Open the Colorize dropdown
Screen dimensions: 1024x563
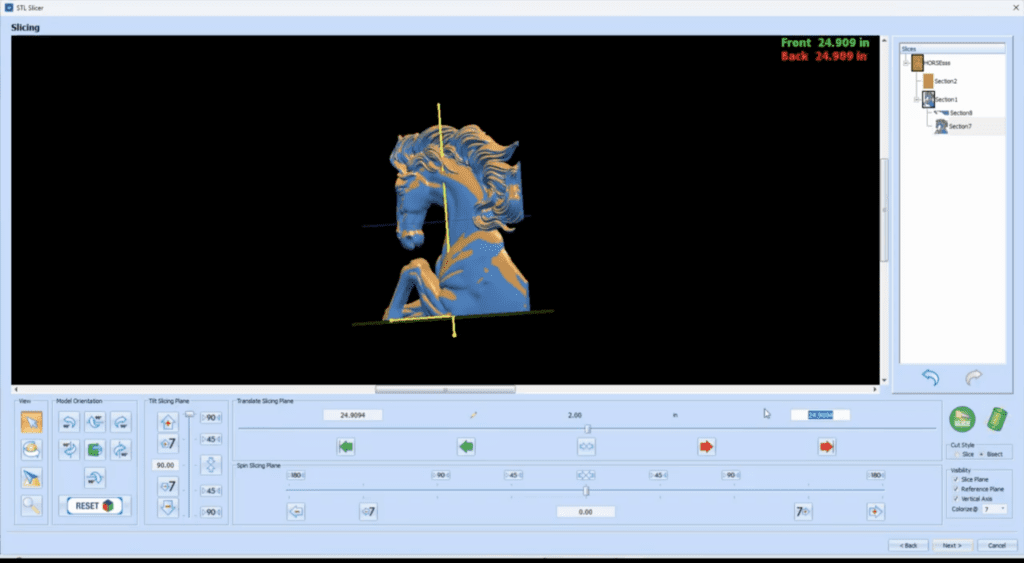pos(996,509)
